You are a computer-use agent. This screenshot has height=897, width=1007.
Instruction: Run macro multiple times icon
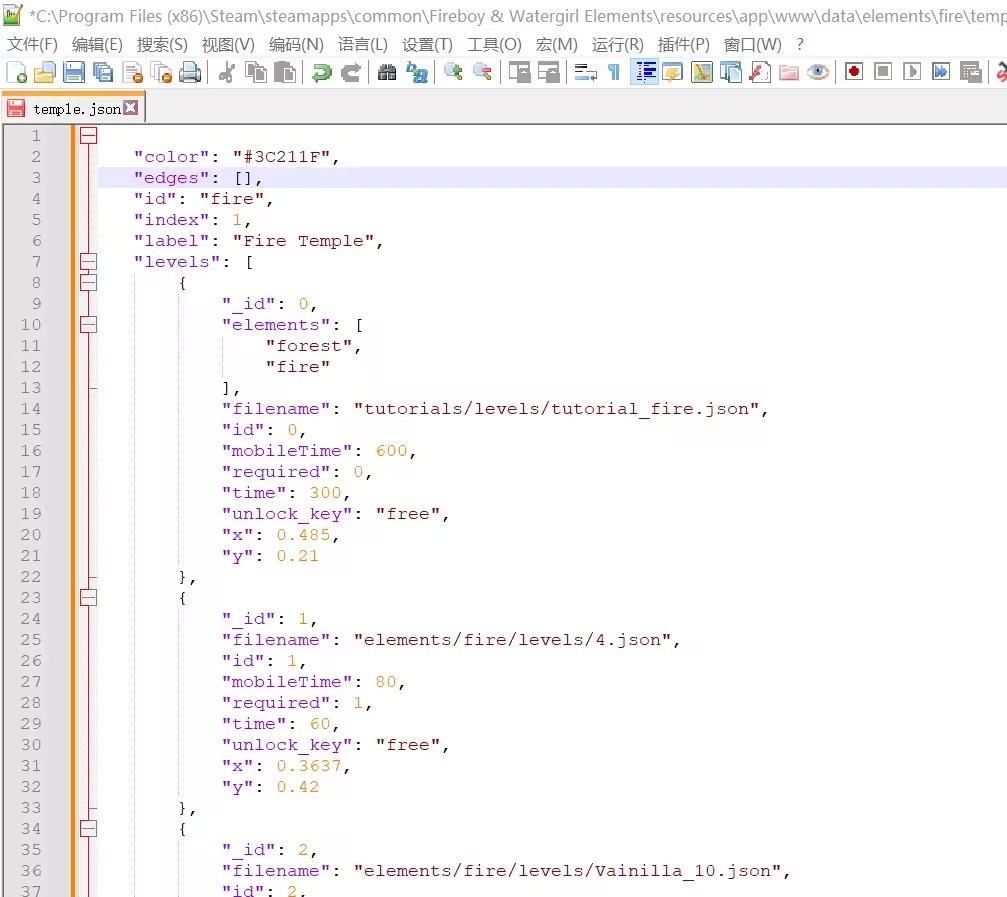[941, 72]
